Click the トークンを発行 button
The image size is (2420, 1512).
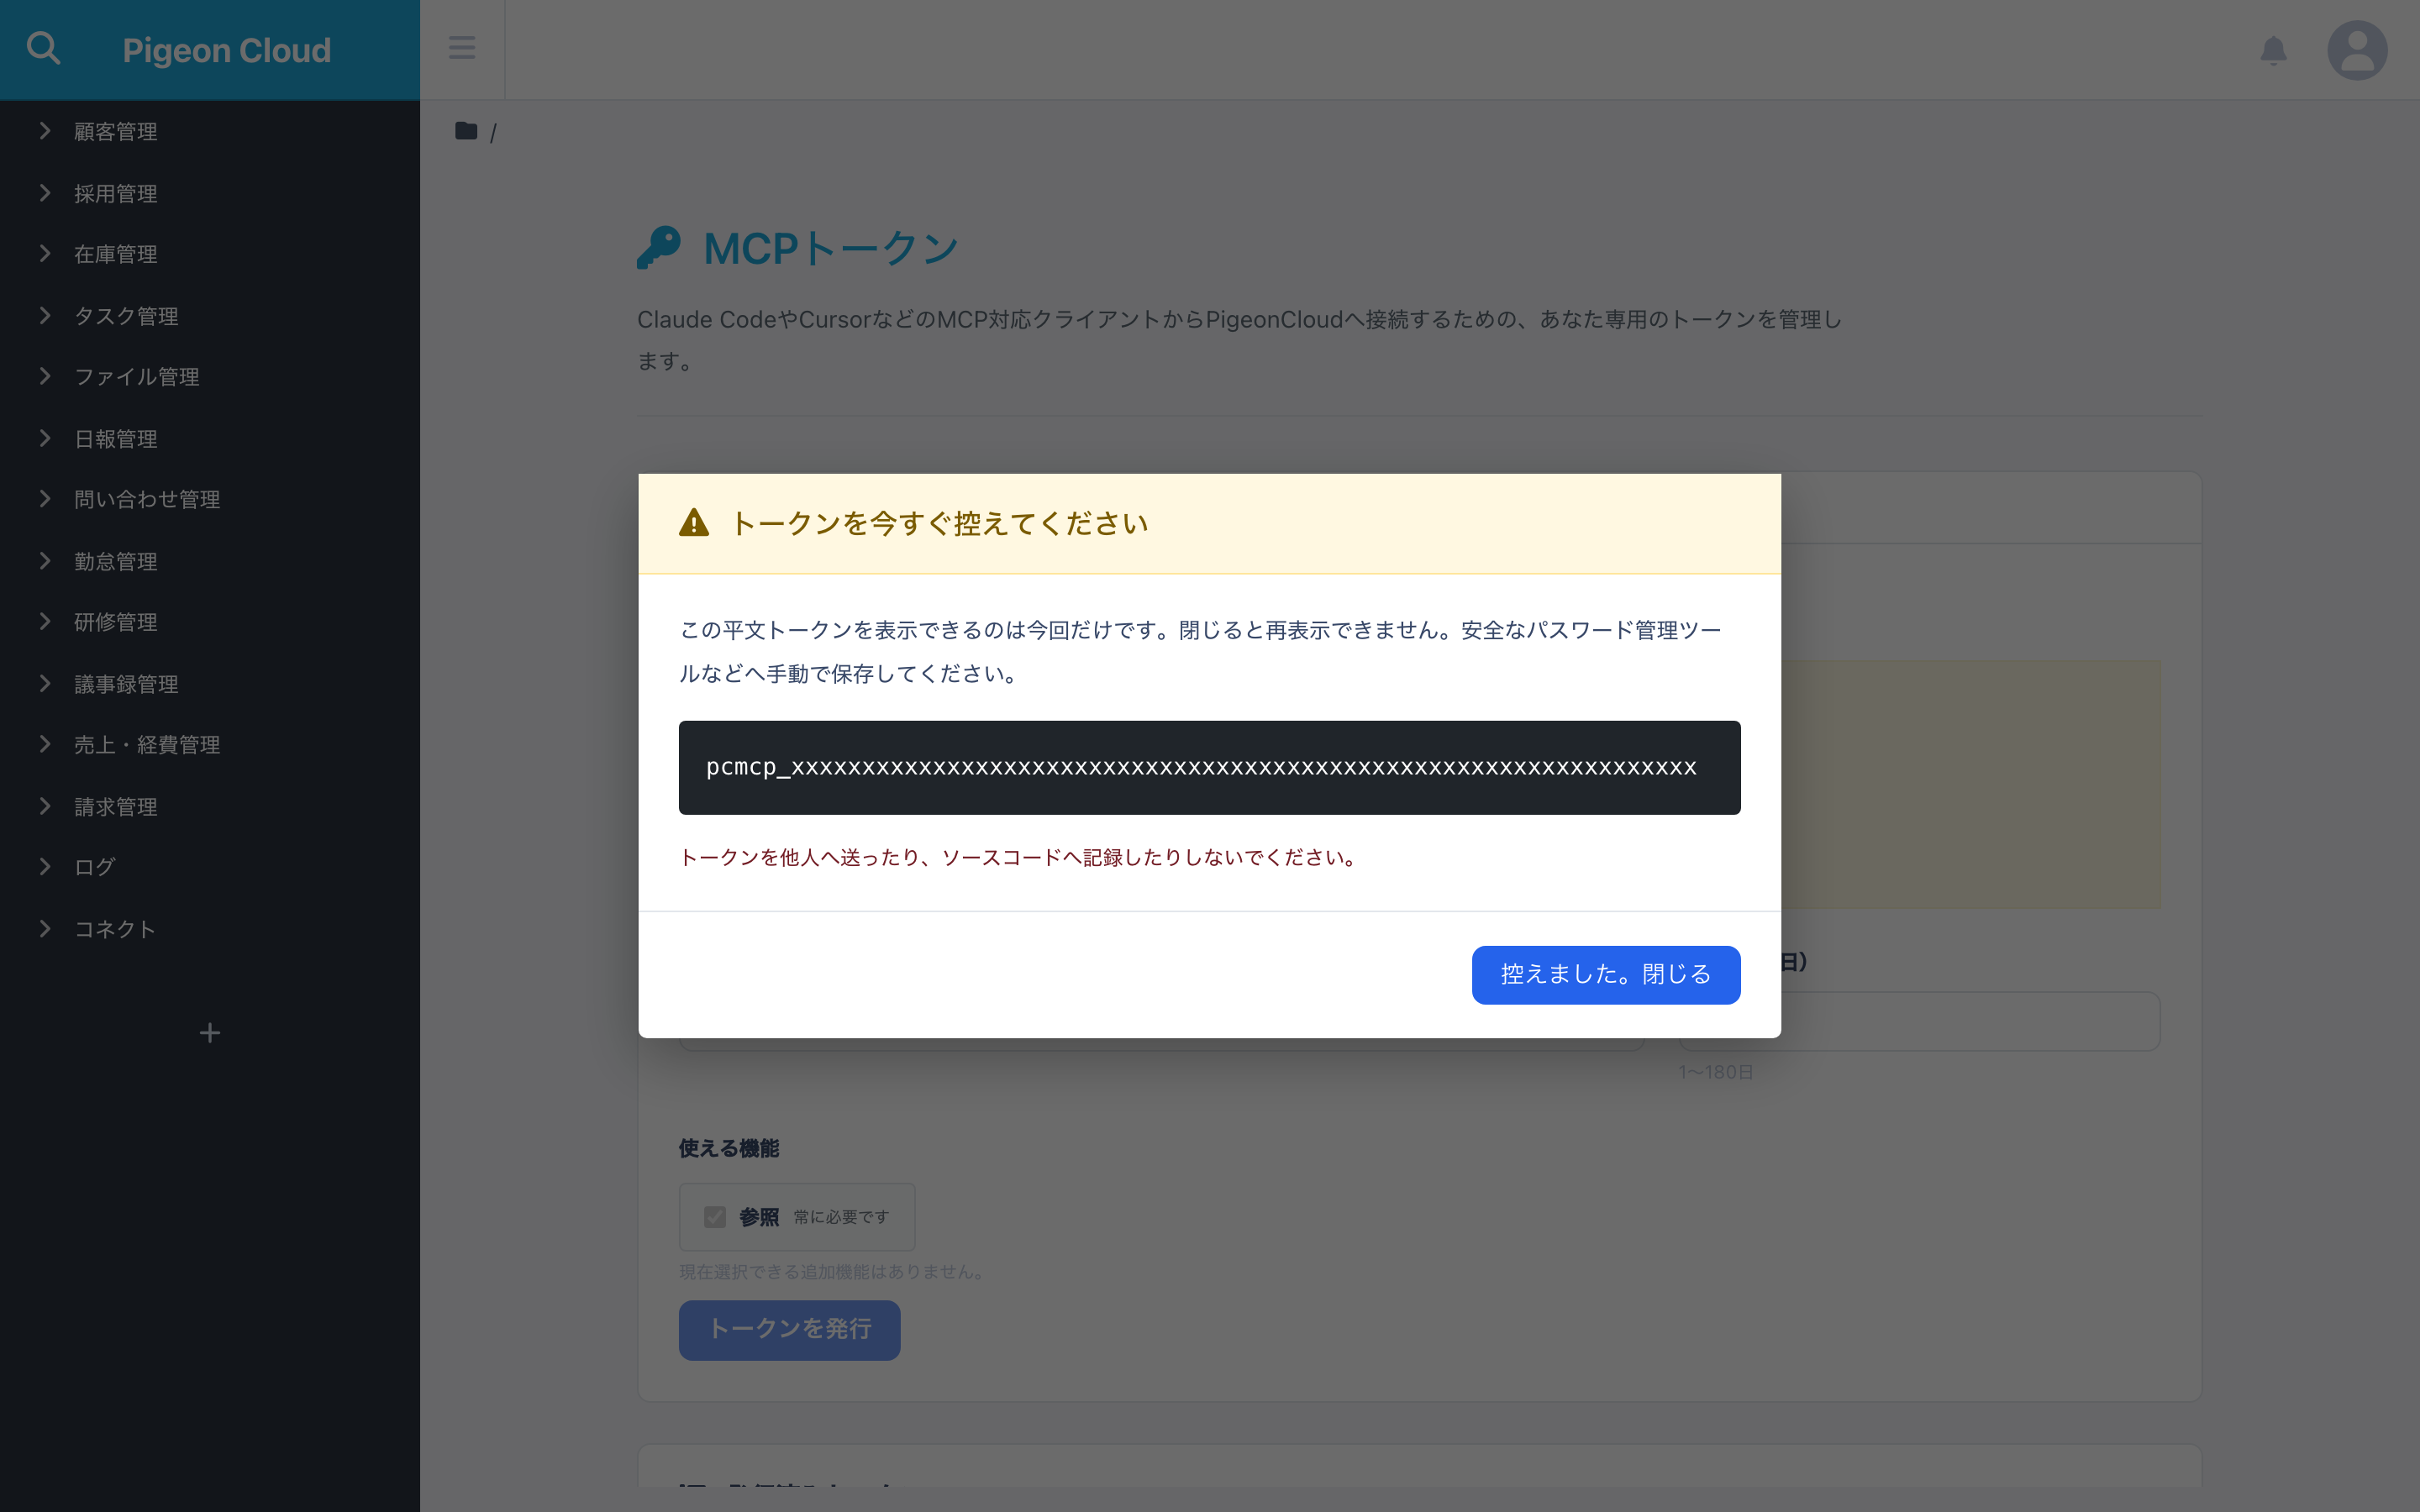coord(789,1329)
